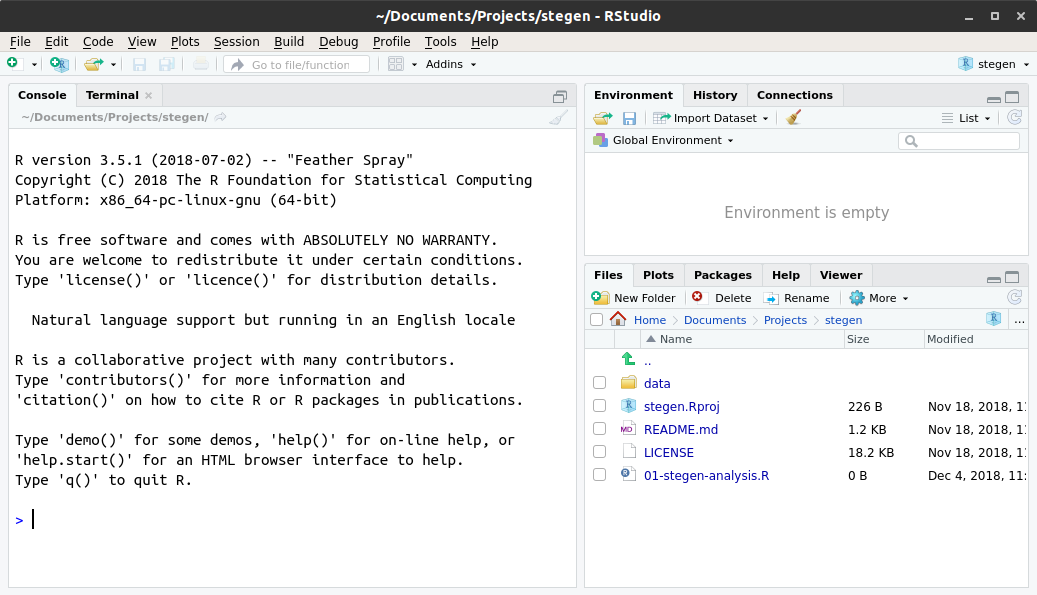1037x595 pixels.
Task: Click the clear Environment objects broom icon
Action: point(793,118)
